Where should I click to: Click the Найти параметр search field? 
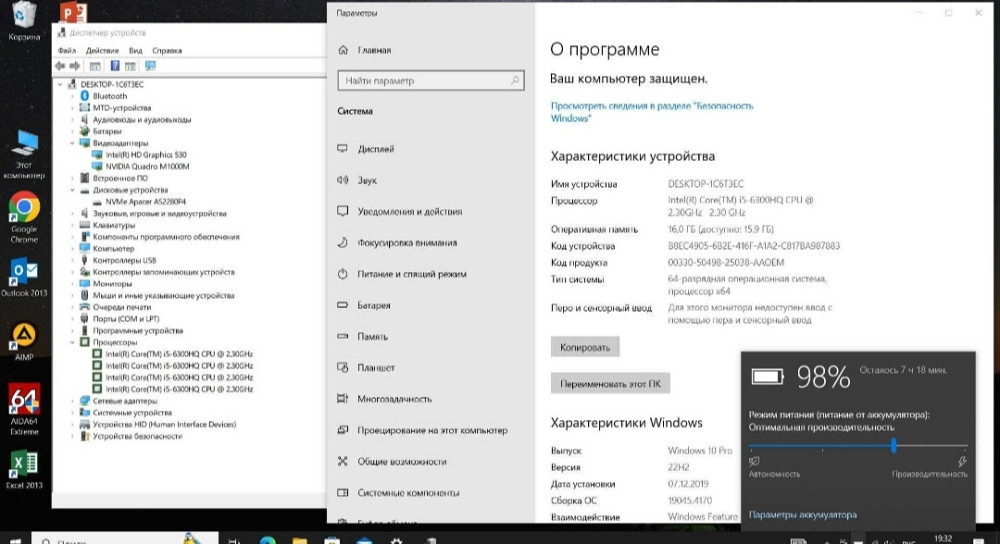[430, 80]
